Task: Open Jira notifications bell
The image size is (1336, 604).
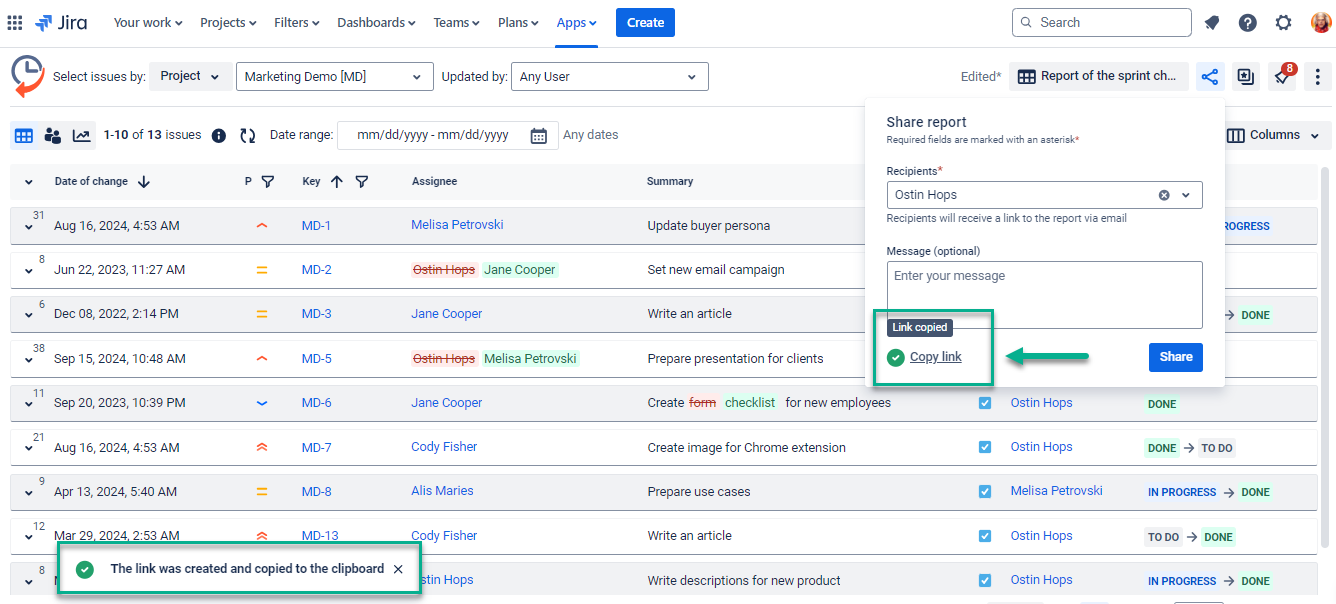Action: [x=1211, y=23]
